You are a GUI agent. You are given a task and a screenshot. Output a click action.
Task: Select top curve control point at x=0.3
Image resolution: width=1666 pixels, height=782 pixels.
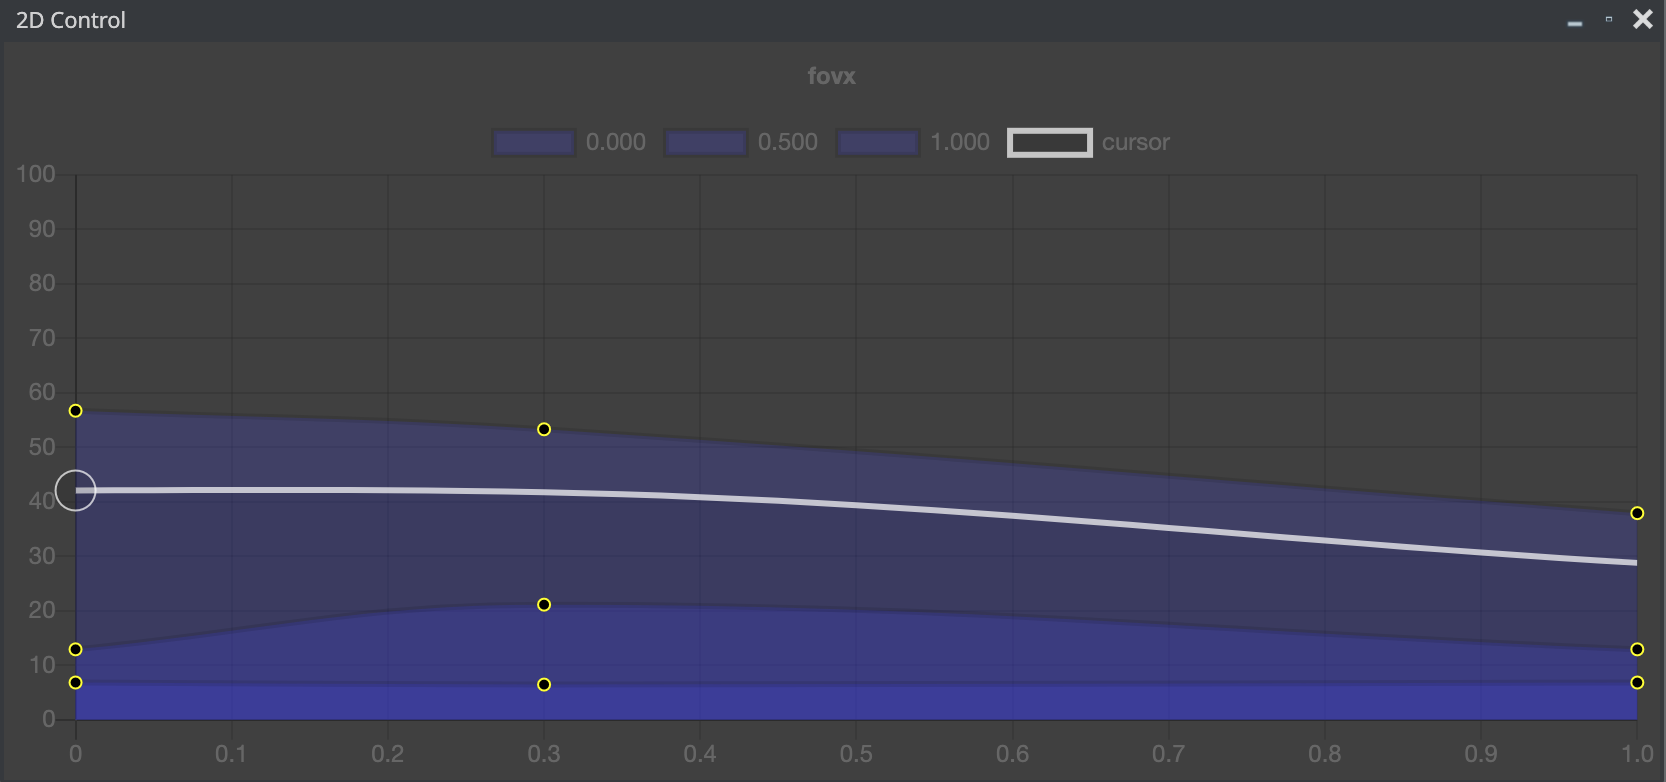coord(544,429)
